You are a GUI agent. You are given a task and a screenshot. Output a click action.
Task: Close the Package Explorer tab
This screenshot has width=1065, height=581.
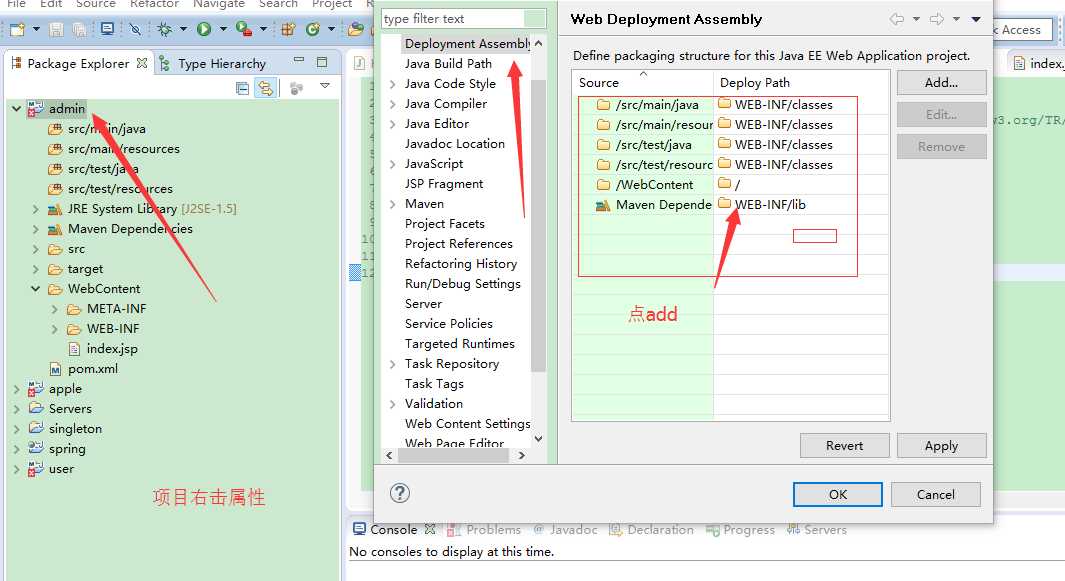click(x=141, y=63)
